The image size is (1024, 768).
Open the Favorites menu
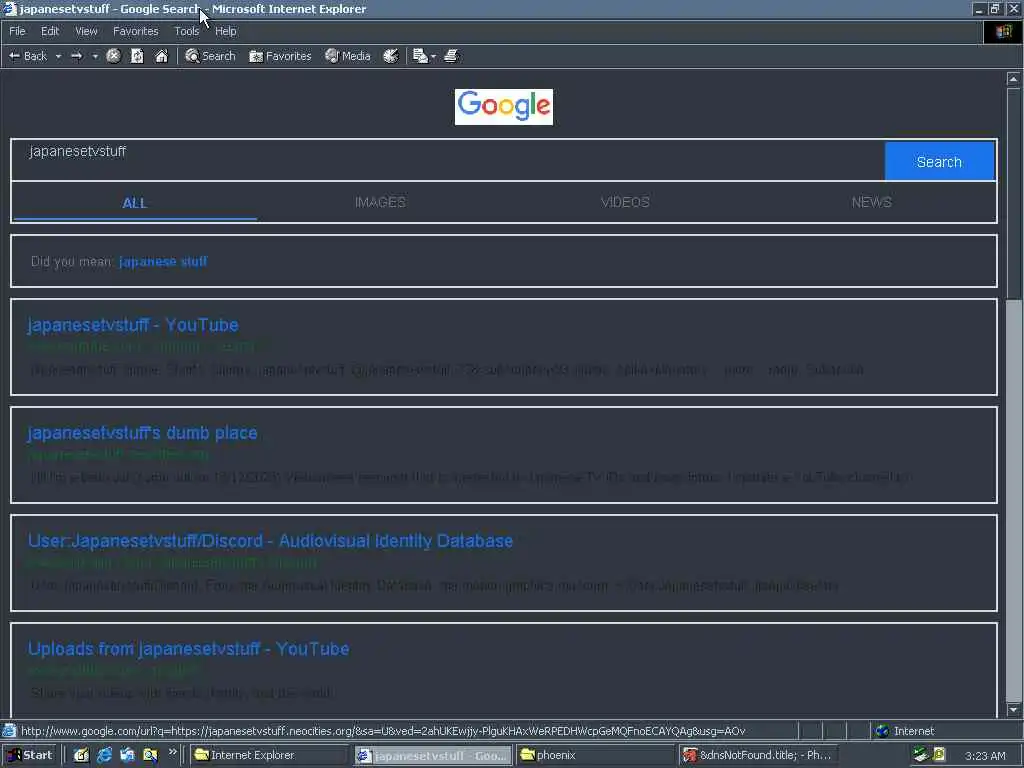136,31
